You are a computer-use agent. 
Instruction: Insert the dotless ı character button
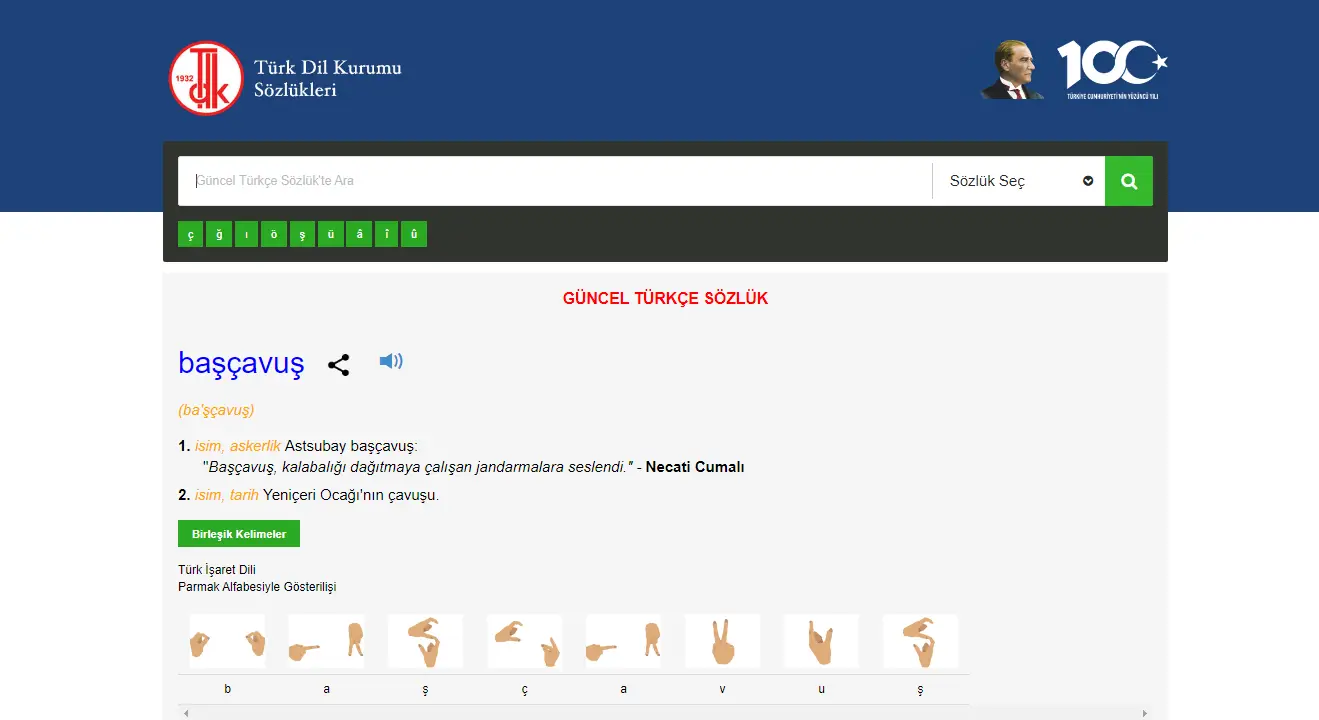[246, 234]
